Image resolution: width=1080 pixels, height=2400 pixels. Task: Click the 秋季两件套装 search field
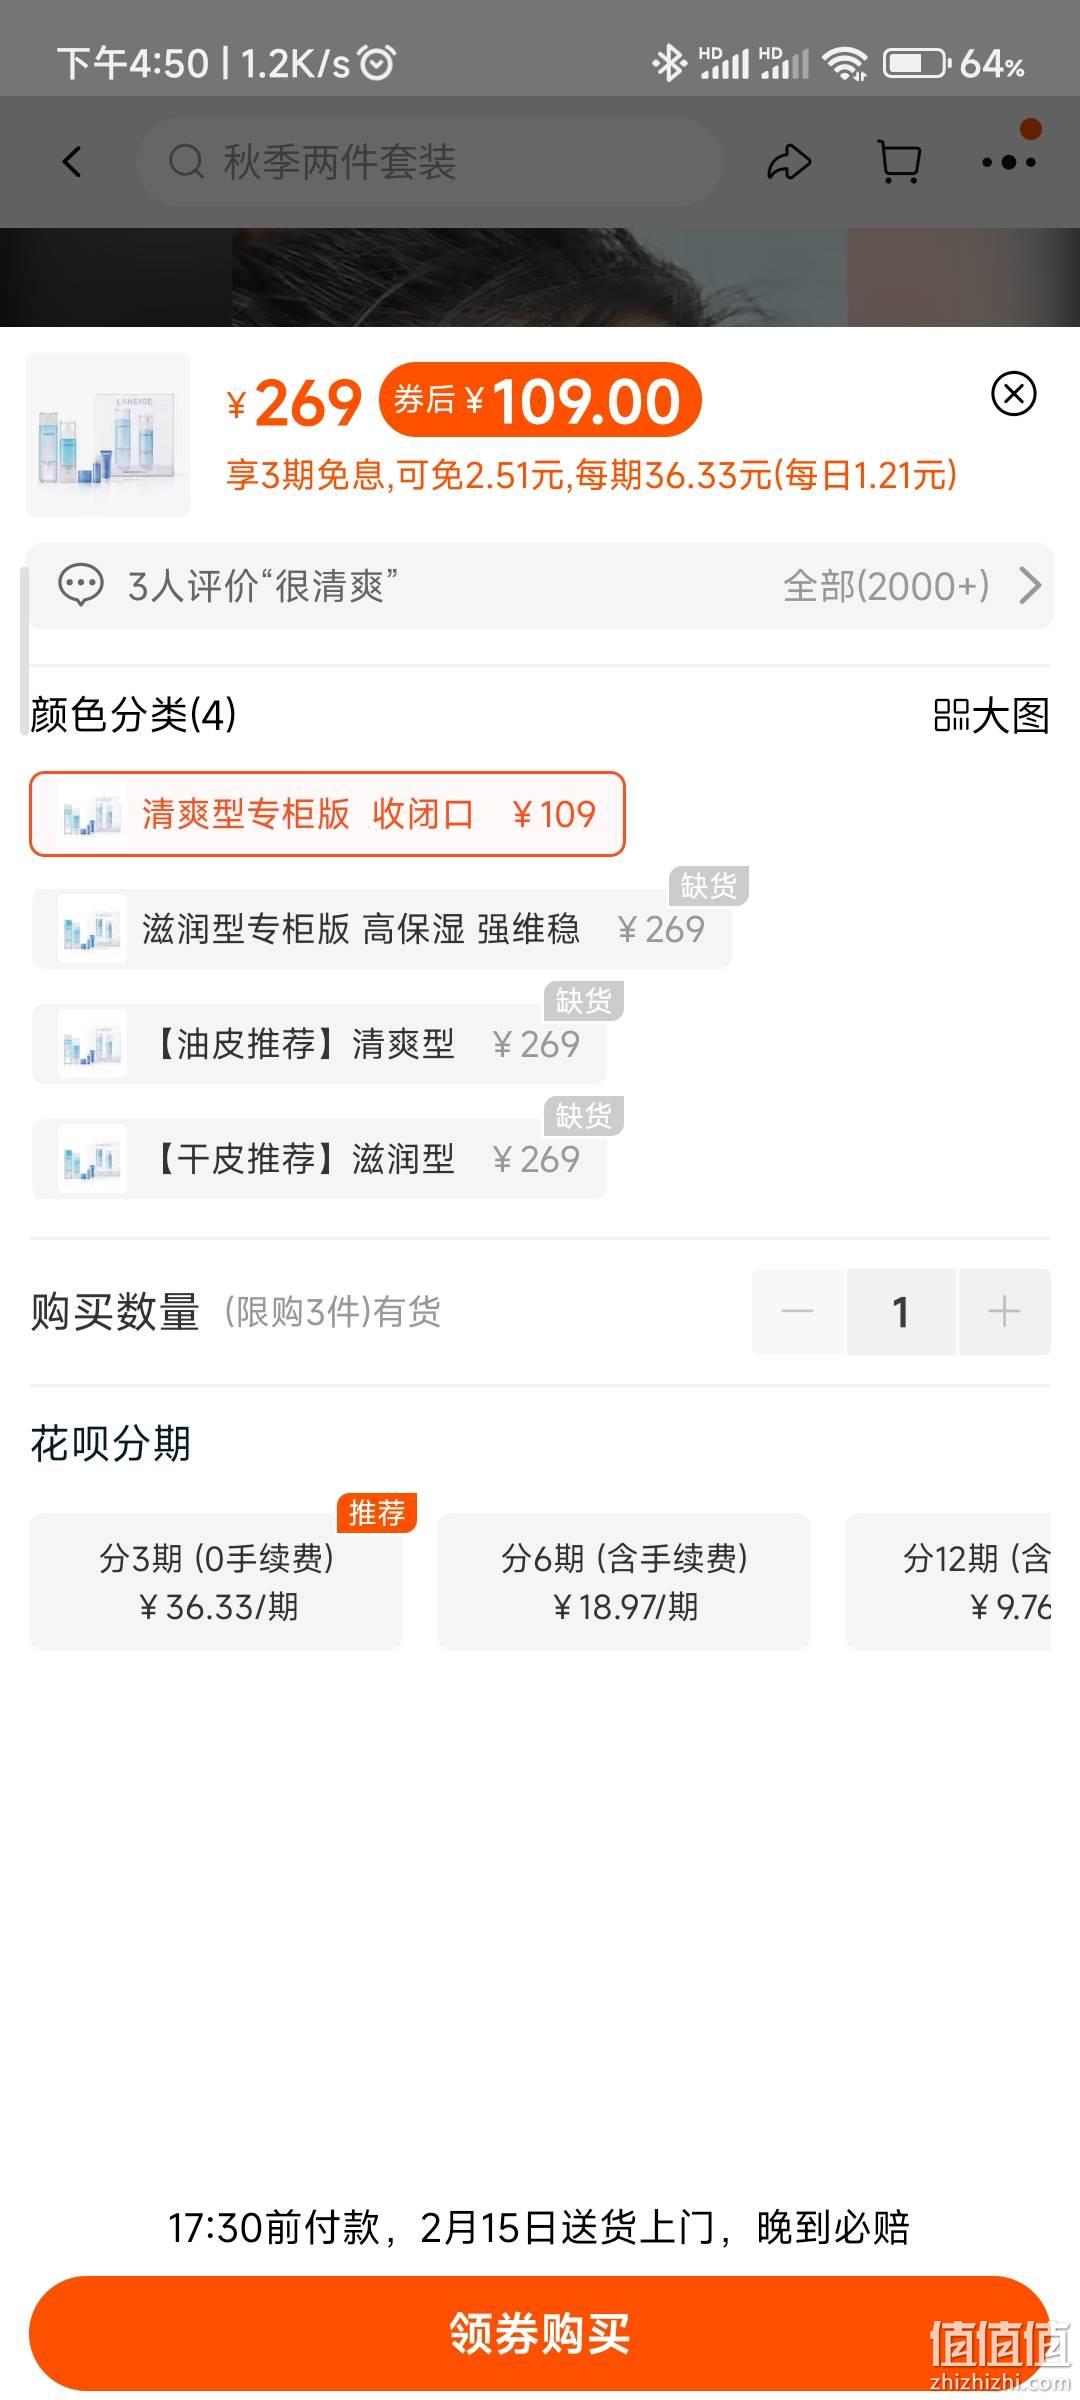tap(430, 162)
